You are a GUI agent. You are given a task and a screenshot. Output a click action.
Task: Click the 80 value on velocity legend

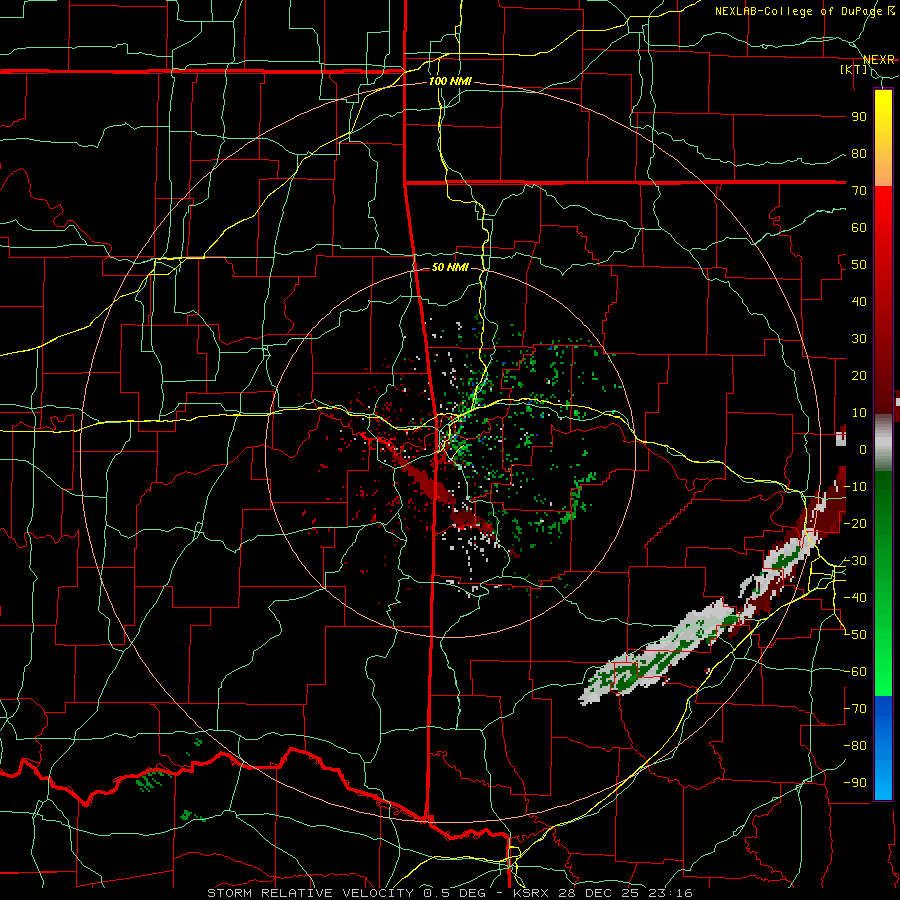(859, 154)
